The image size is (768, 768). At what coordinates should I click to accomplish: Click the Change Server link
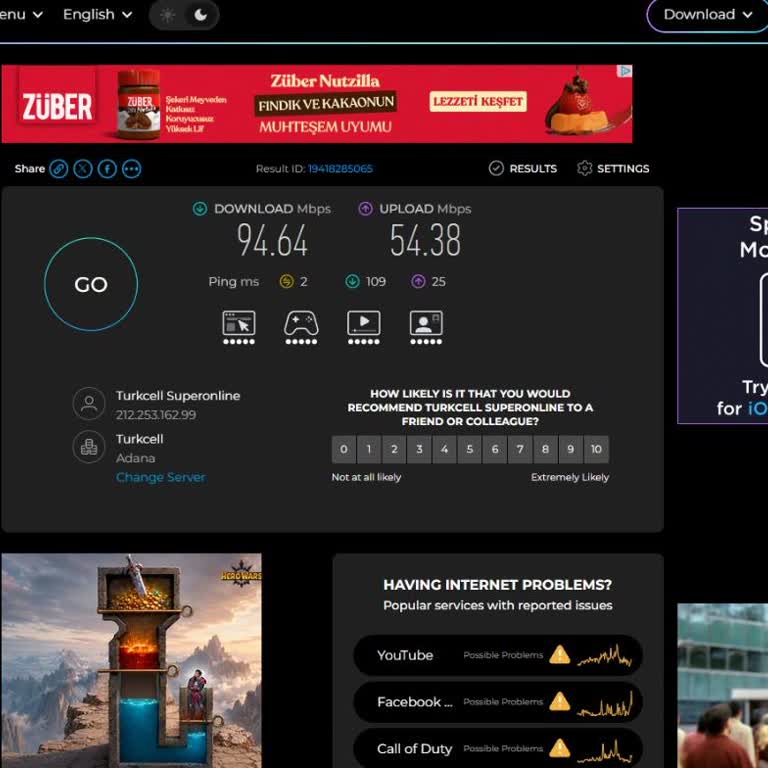tap(161, 477)
